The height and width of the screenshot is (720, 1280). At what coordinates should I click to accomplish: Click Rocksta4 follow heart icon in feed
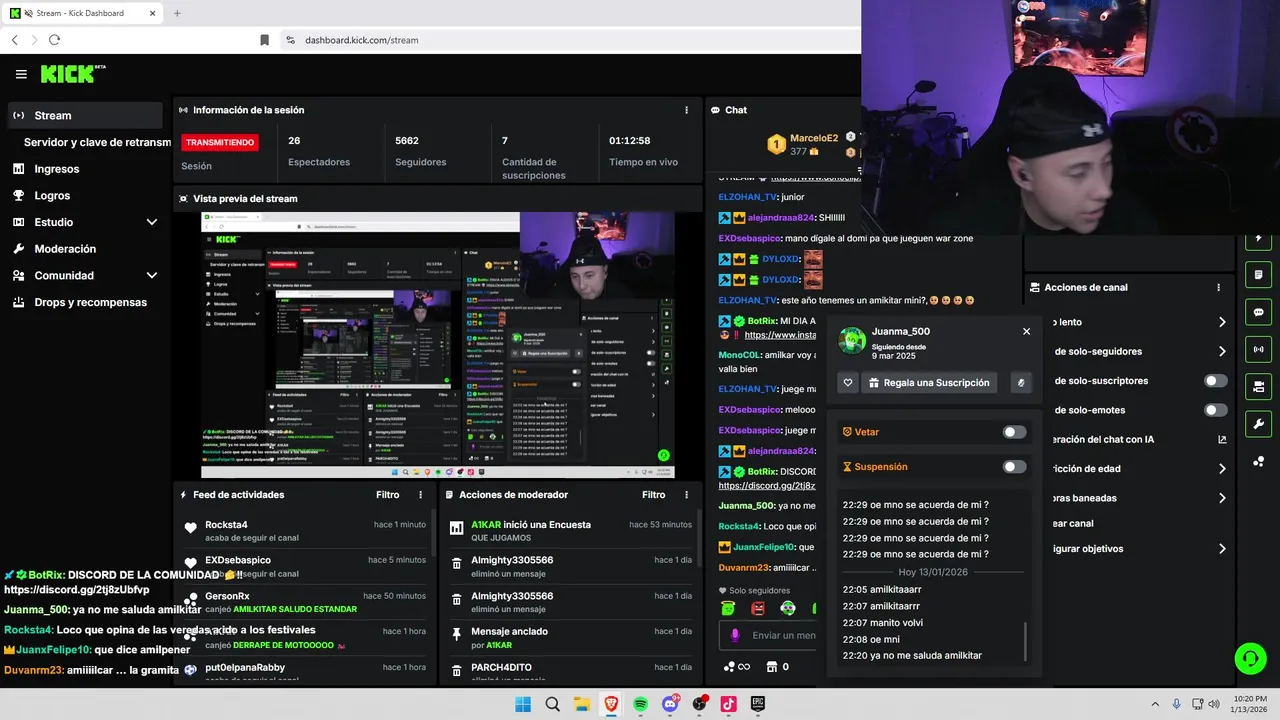click(x=190, y=528)
